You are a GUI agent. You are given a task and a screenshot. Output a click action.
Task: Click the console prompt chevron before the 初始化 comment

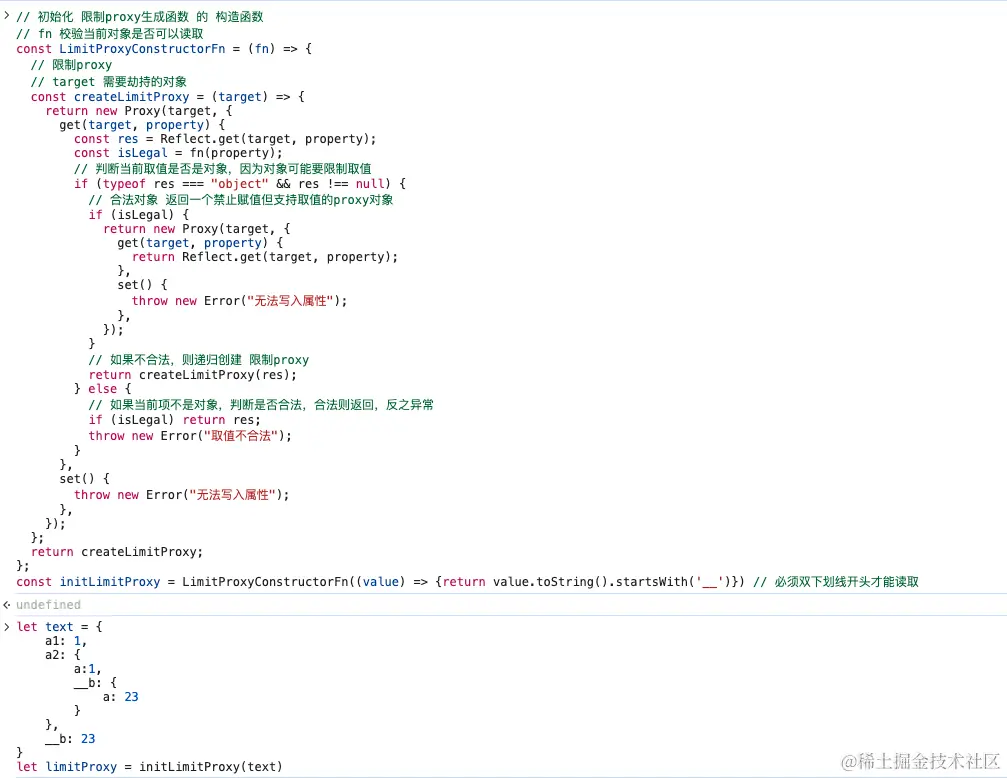click(x=6, y=15)
